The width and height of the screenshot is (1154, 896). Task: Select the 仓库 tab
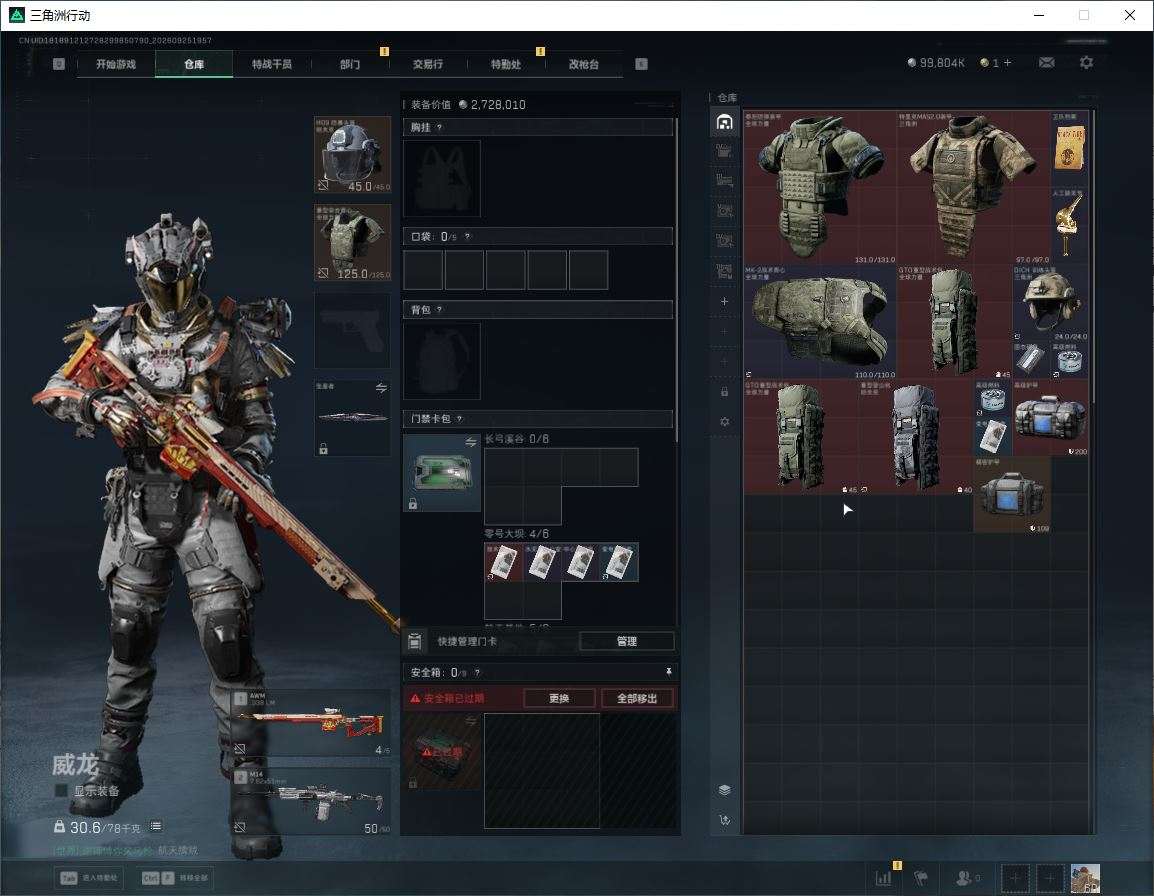(194, 64)
